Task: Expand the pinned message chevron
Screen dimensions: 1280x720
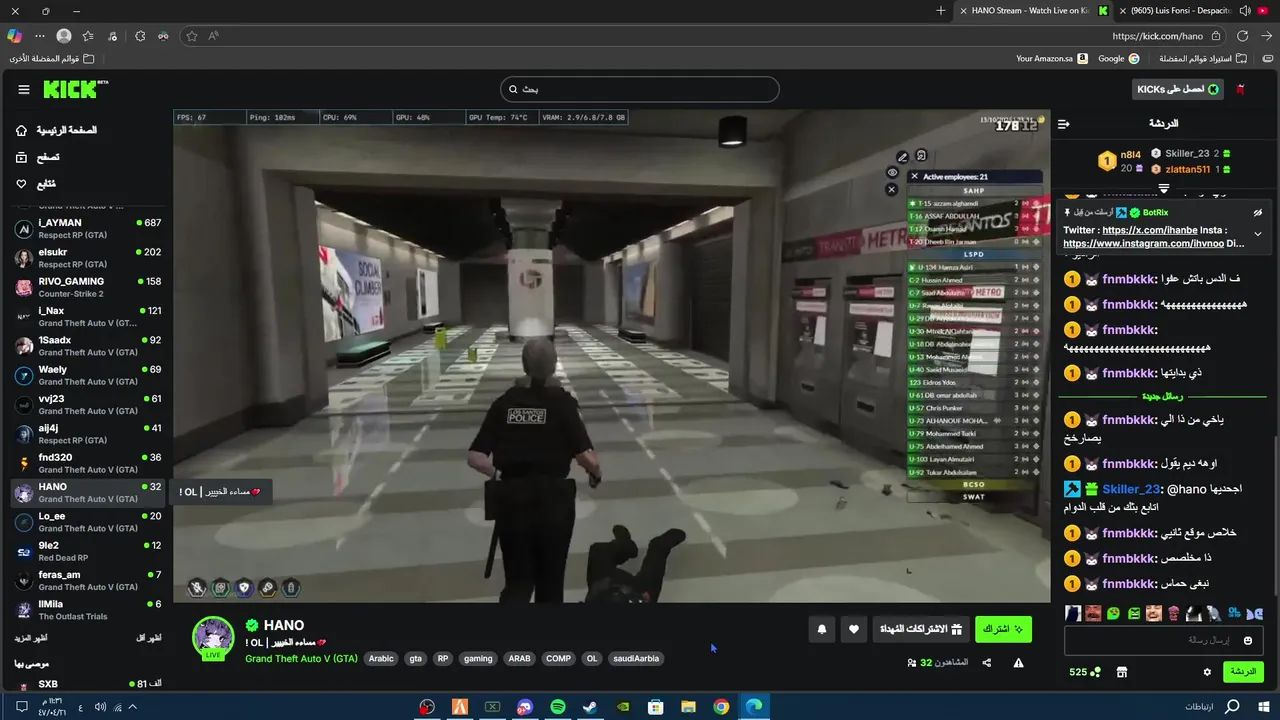Action: 1257,234
